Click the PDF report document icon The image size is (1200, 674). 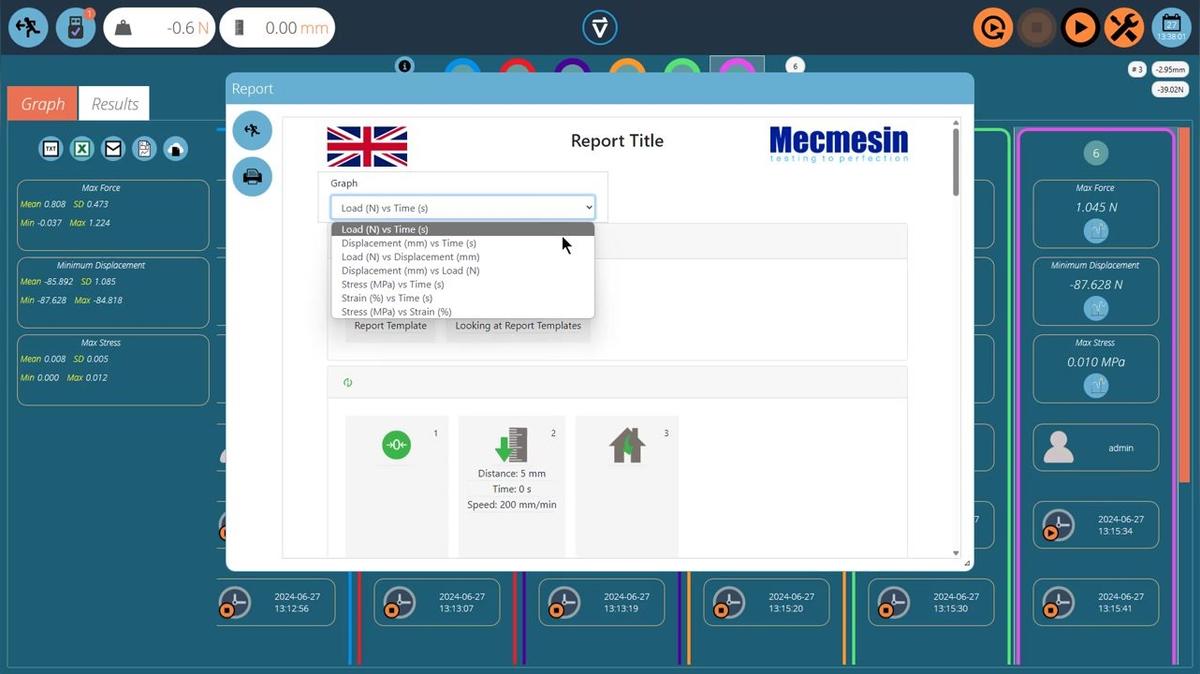[144, 149]
